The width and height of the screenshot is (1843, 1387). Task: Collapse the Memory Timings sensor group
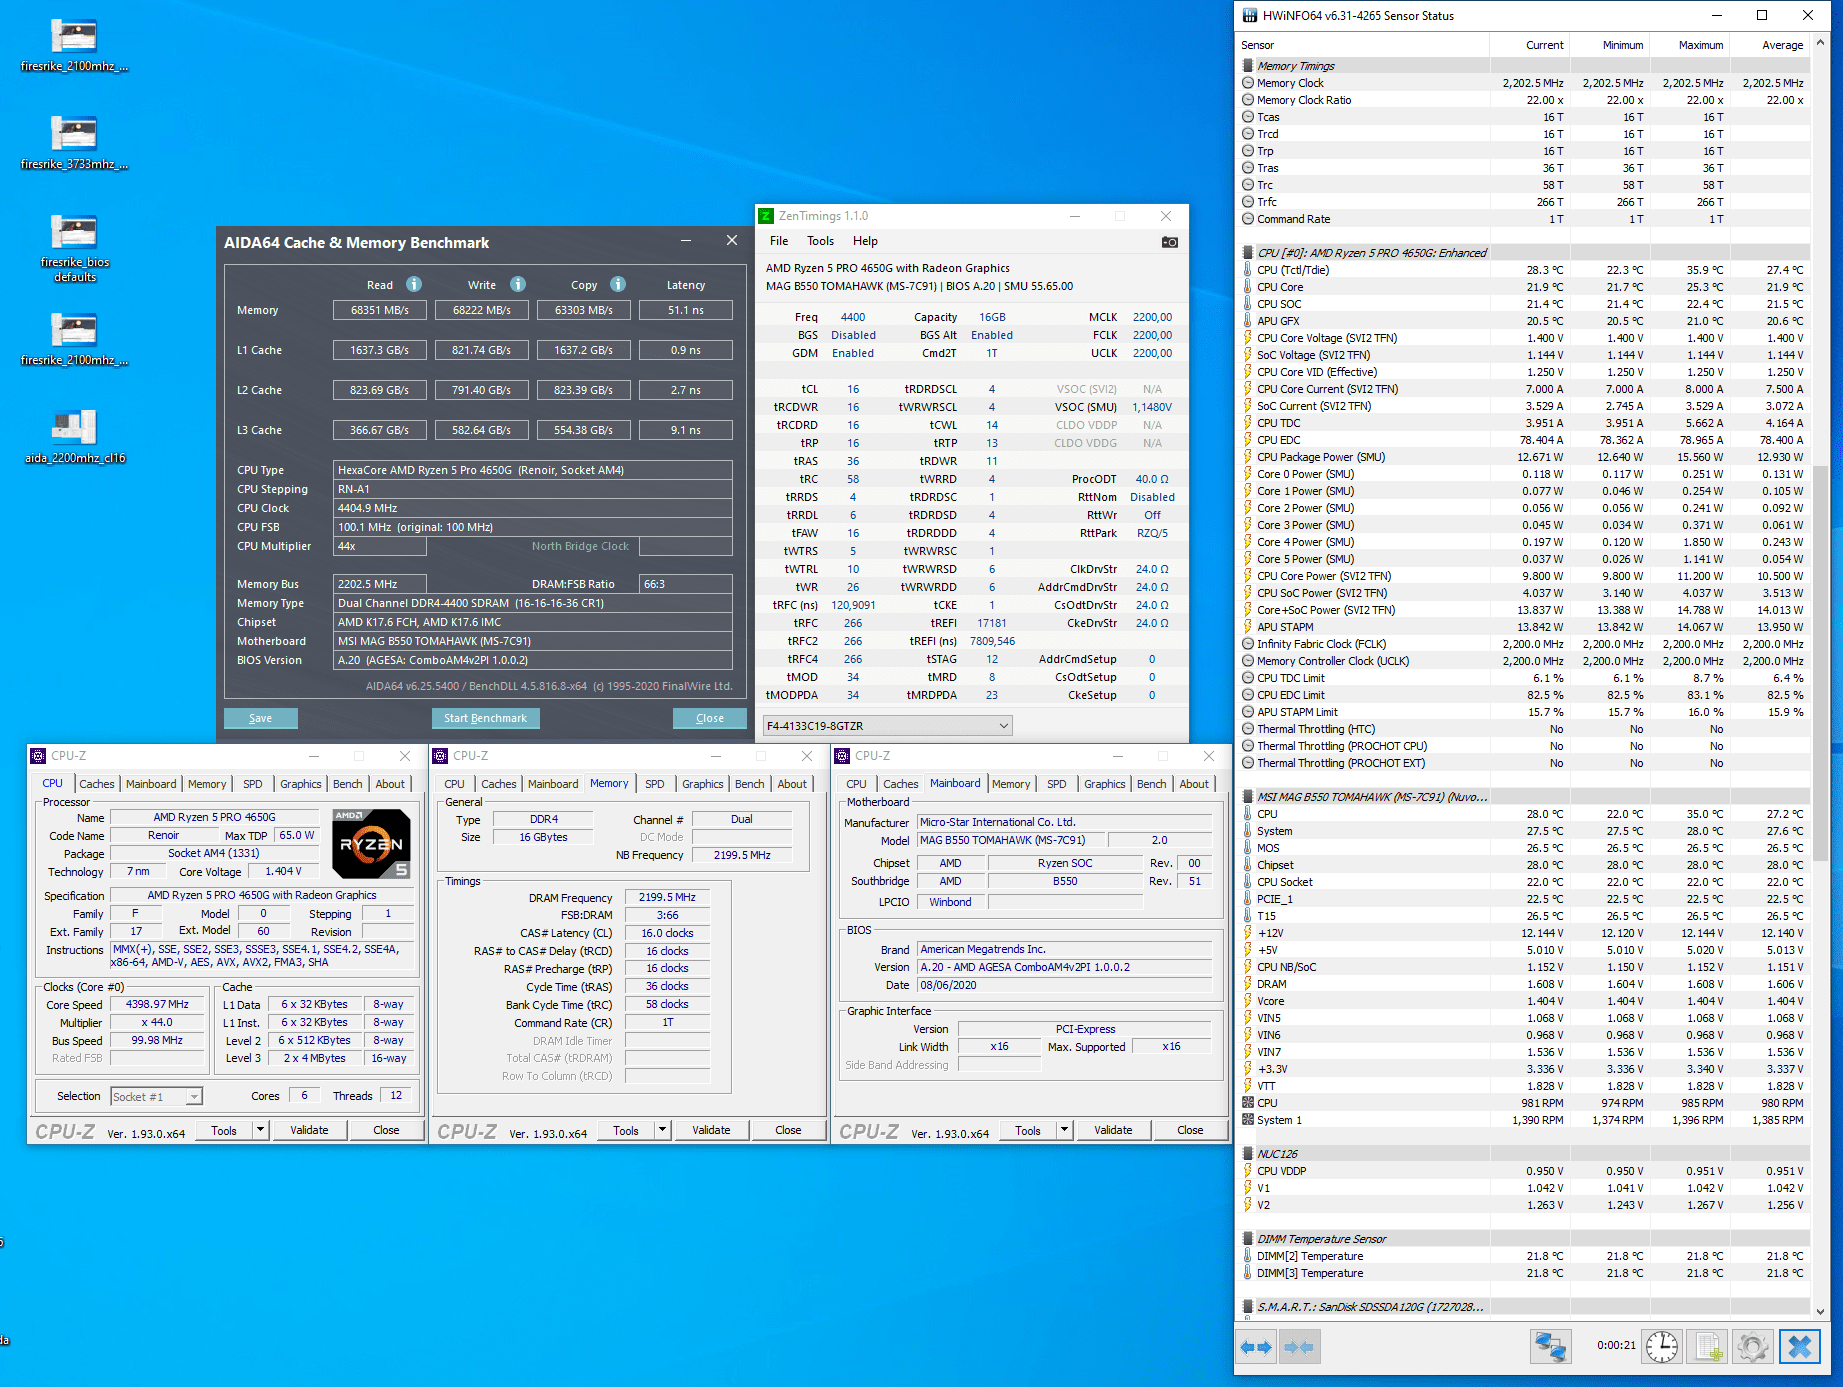pos(1248,66)
